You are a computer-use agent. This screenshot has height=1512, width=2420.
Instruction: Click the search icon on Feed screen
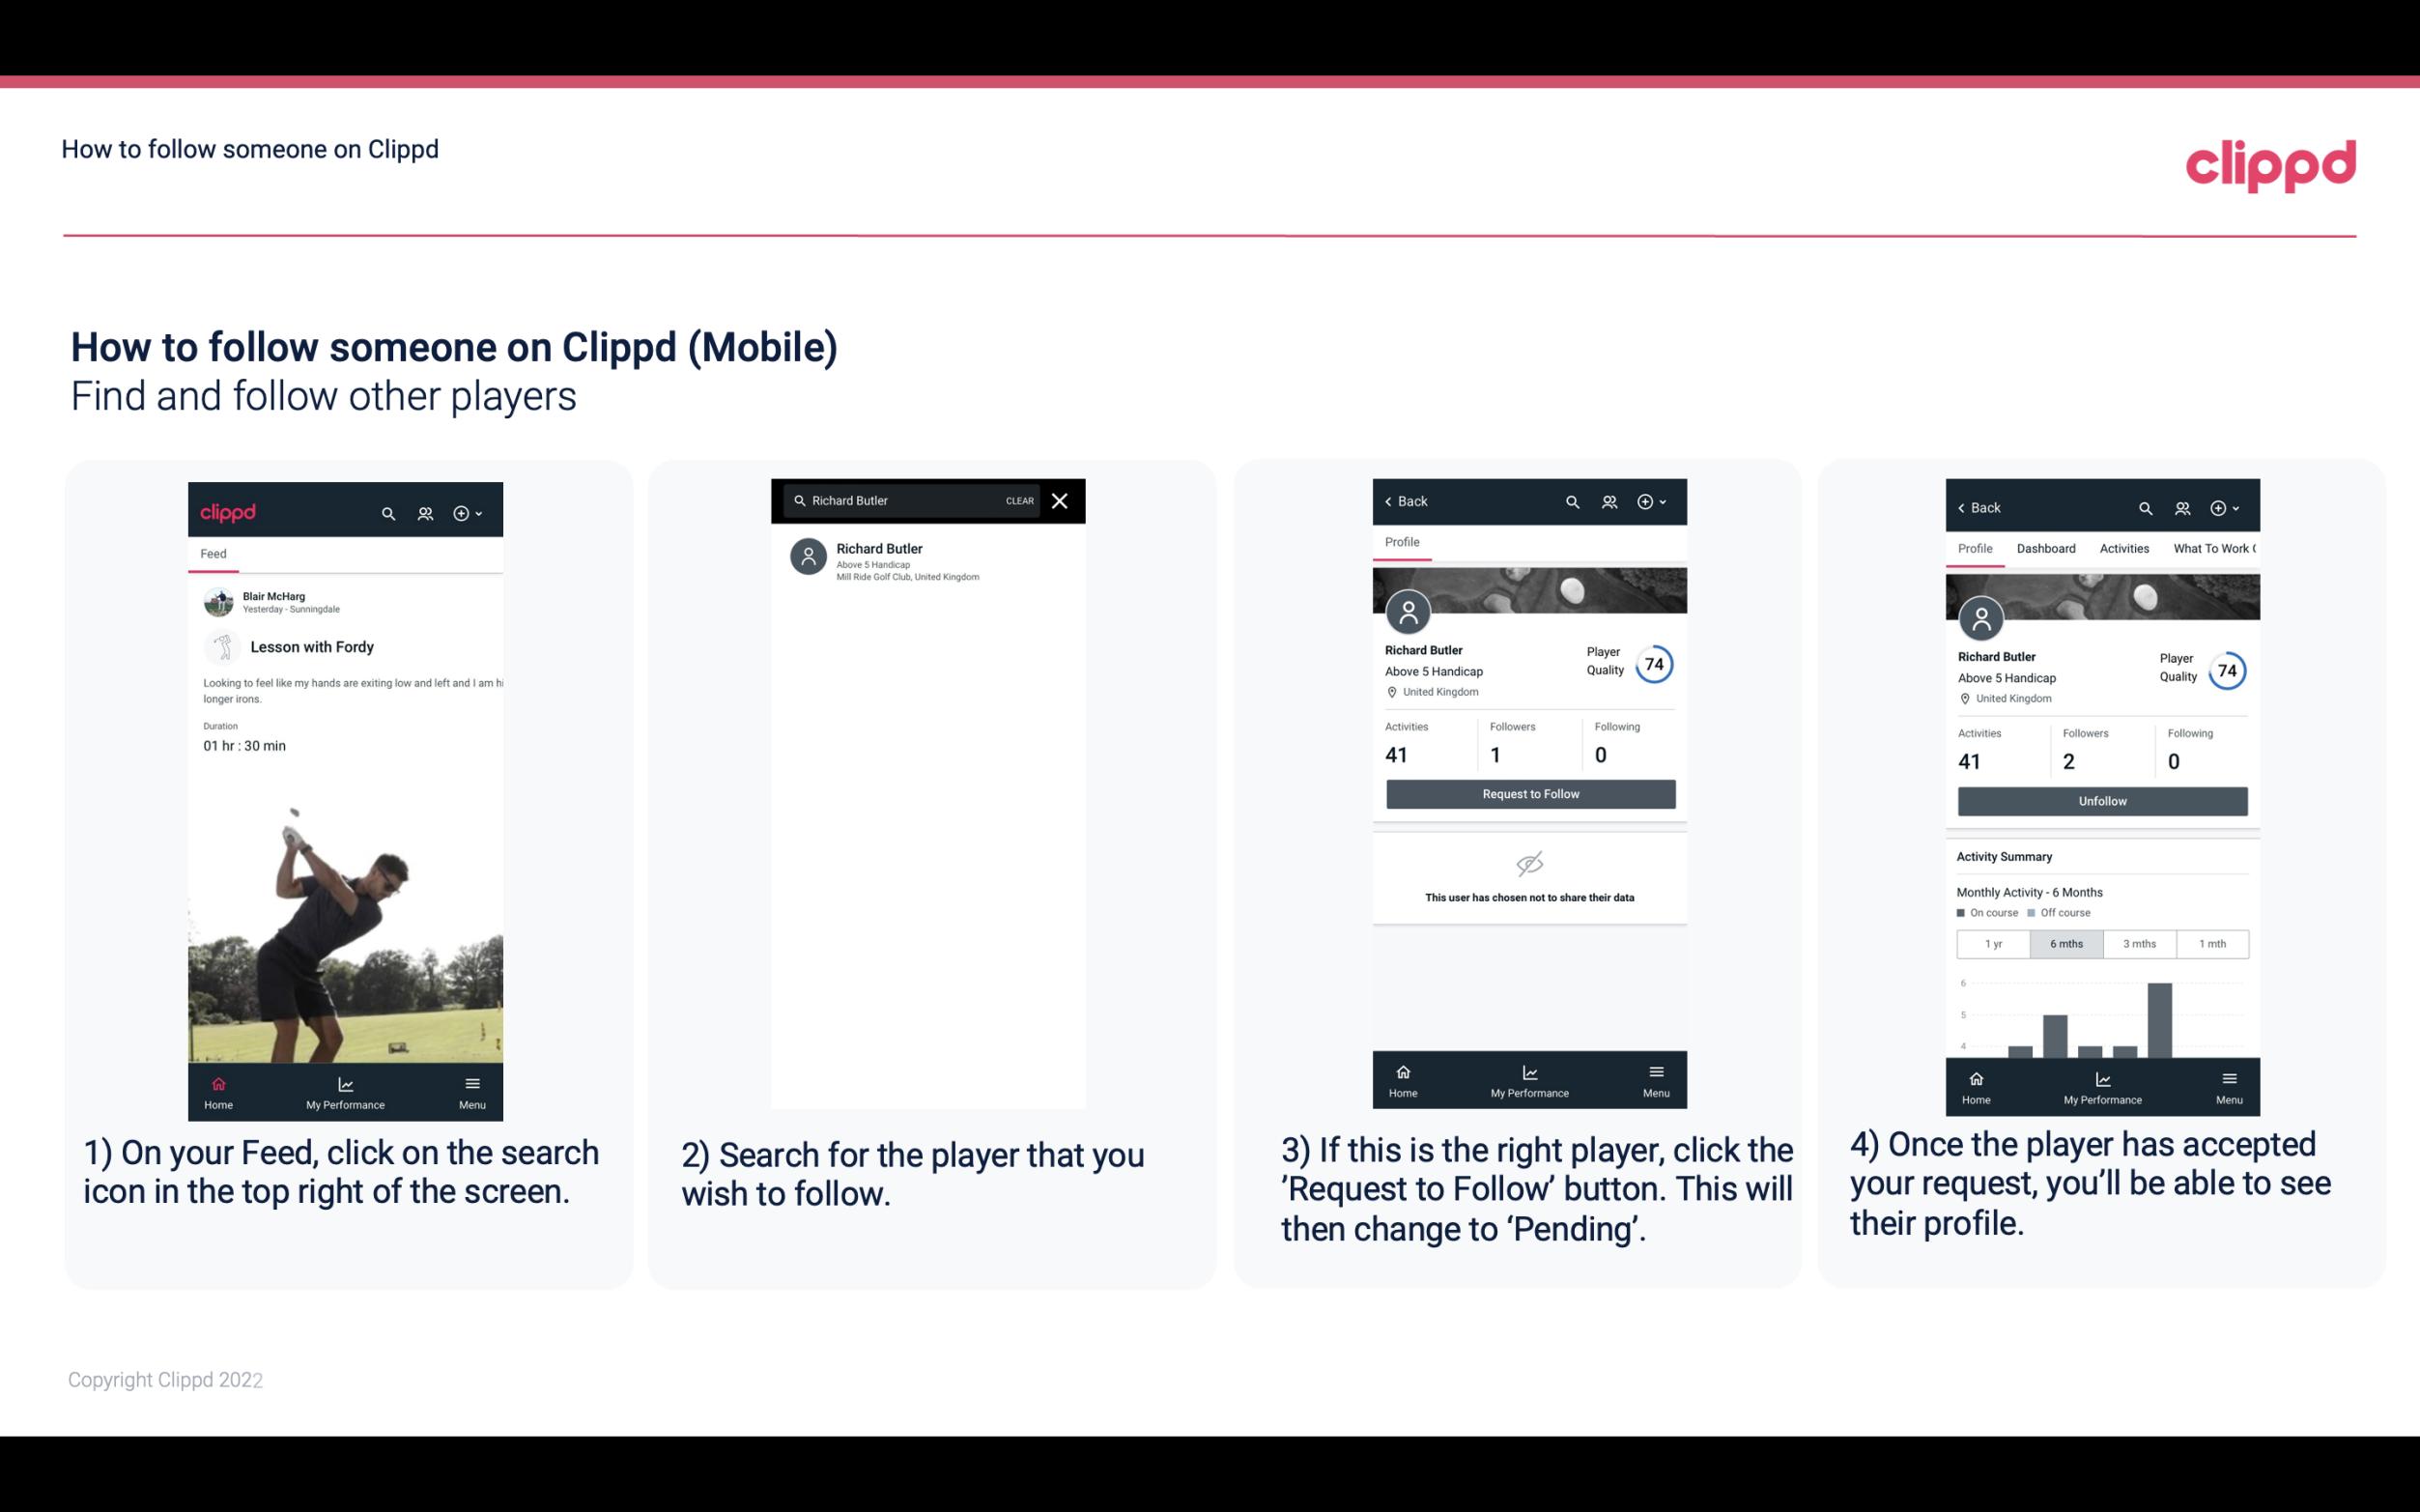coord(386,512)
